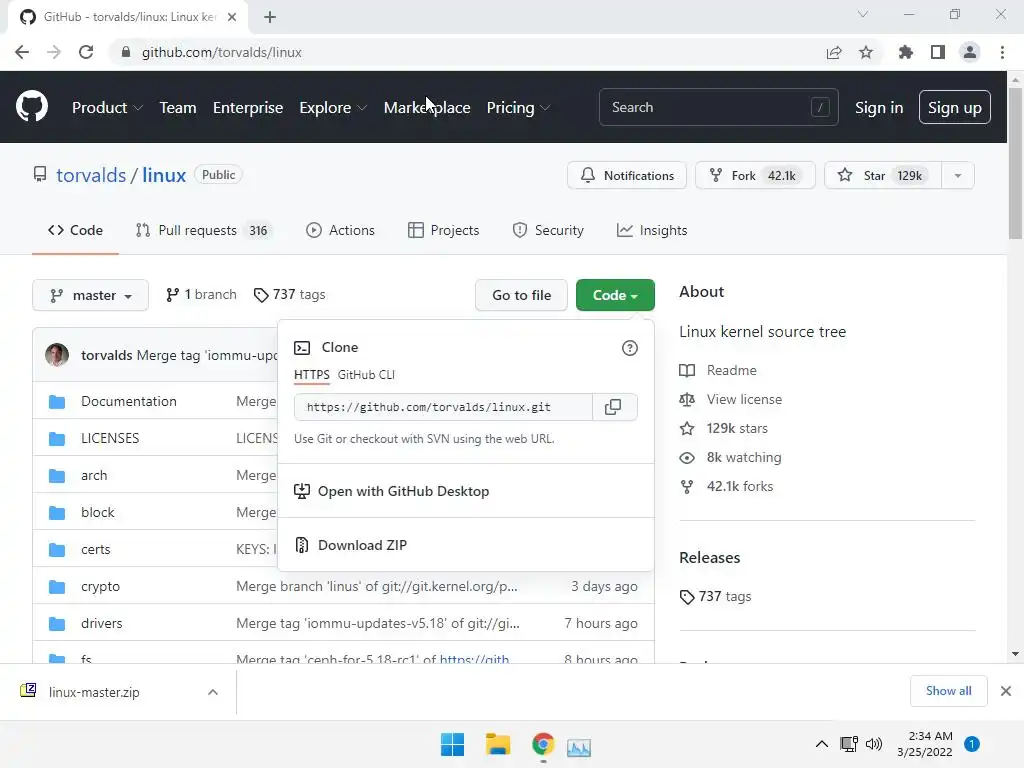Open the LICENSES folder
This screenshot has width=1024, height=768.
point(110,438)
